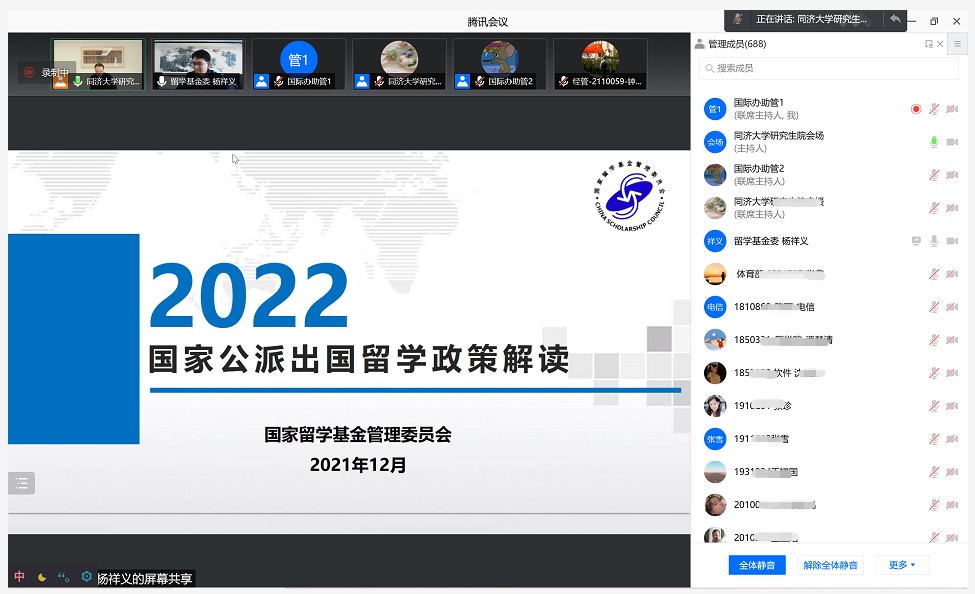Expand the 更多 dropdown
This screenshot has height=594, width=975.
(x=902, y=565)
